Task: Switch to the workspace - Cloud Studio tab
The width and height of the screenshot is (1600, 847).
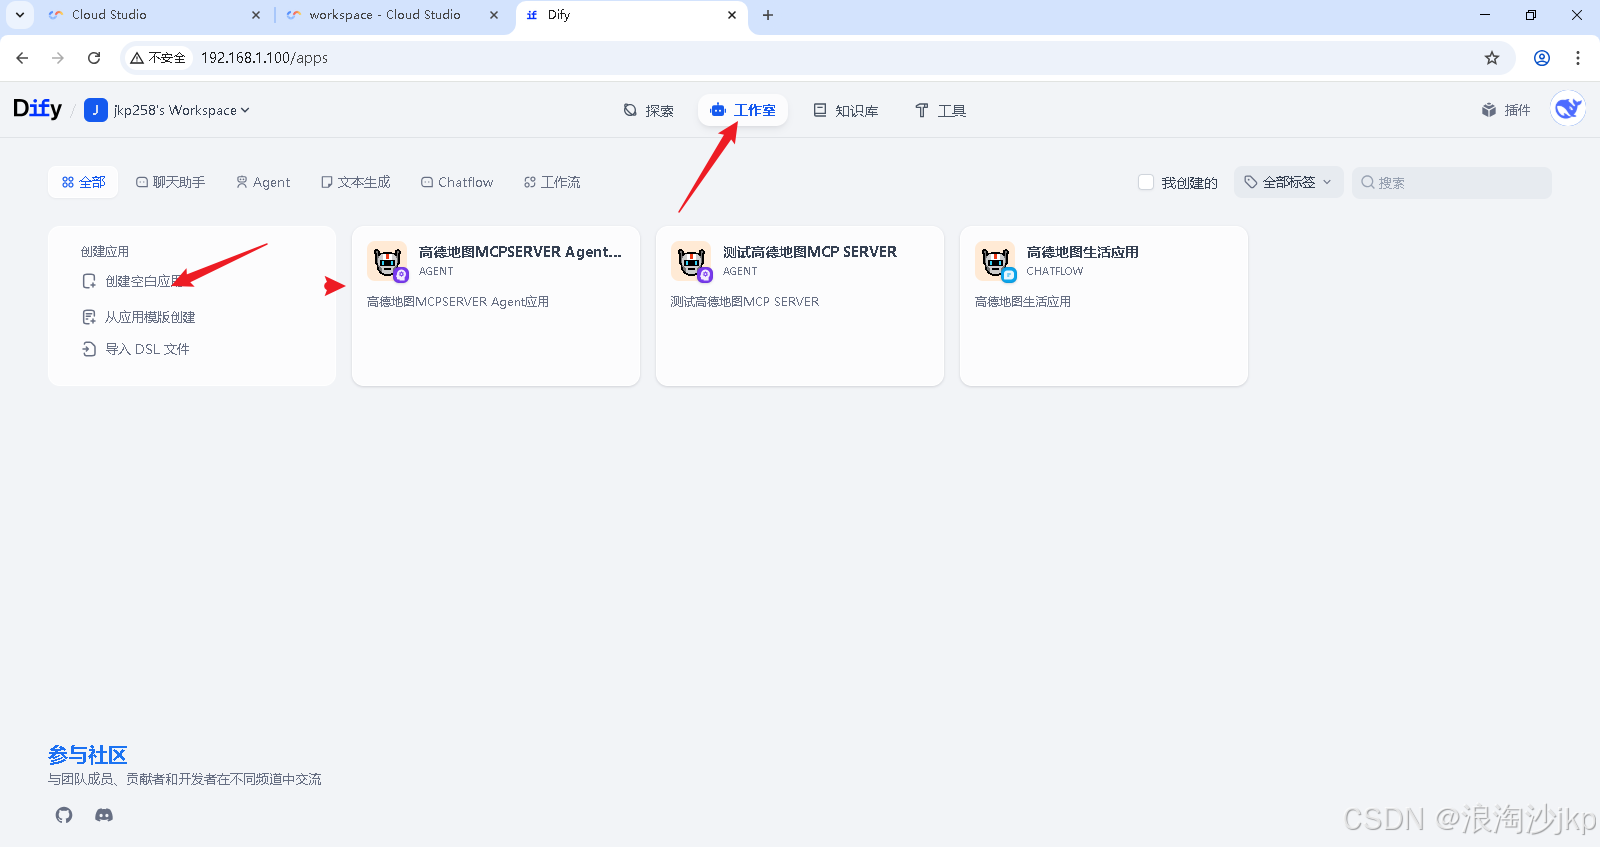Action: pos(391,15)
